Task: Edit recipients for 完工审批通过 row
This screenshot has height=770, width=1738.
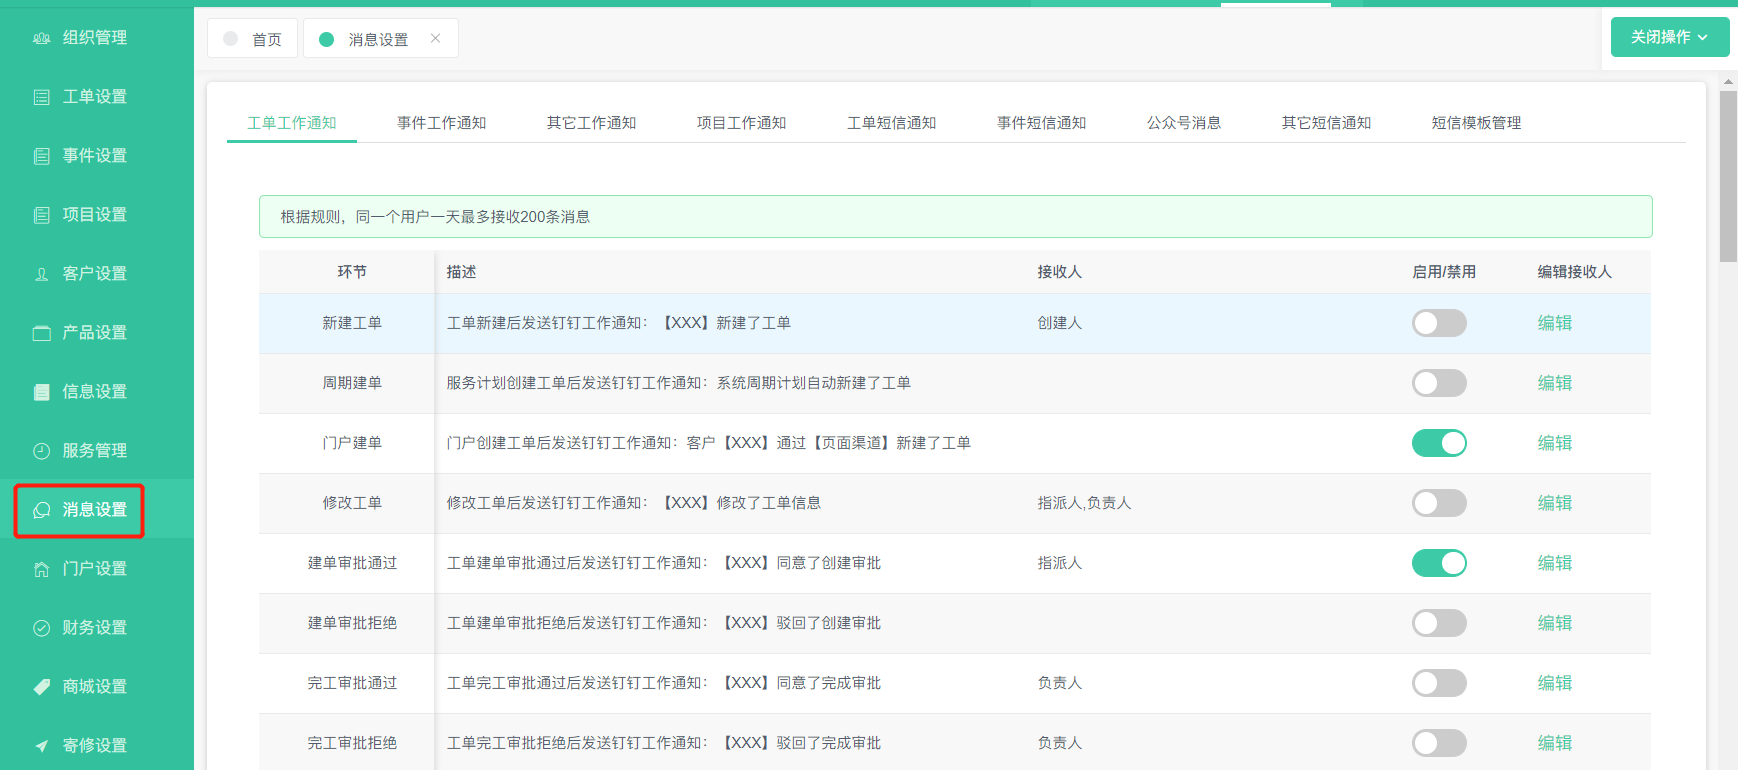Action: pyautogui.click(x=1555, y=683)
